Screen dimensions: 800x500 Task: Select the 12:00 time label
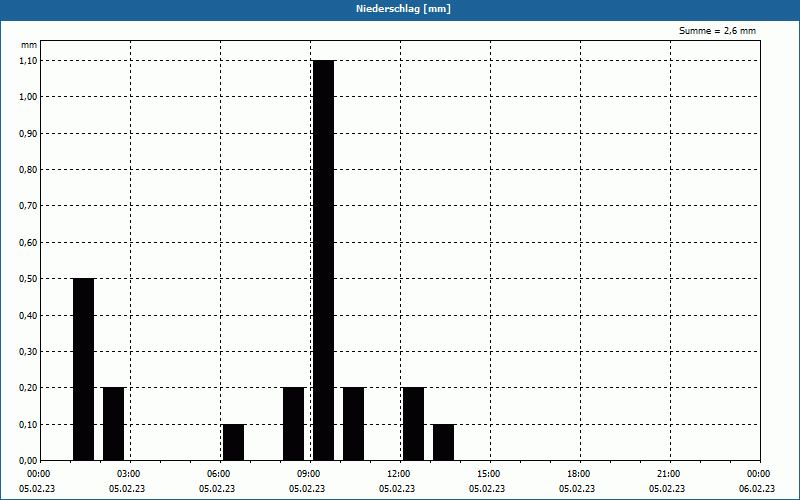pos(397,474)
